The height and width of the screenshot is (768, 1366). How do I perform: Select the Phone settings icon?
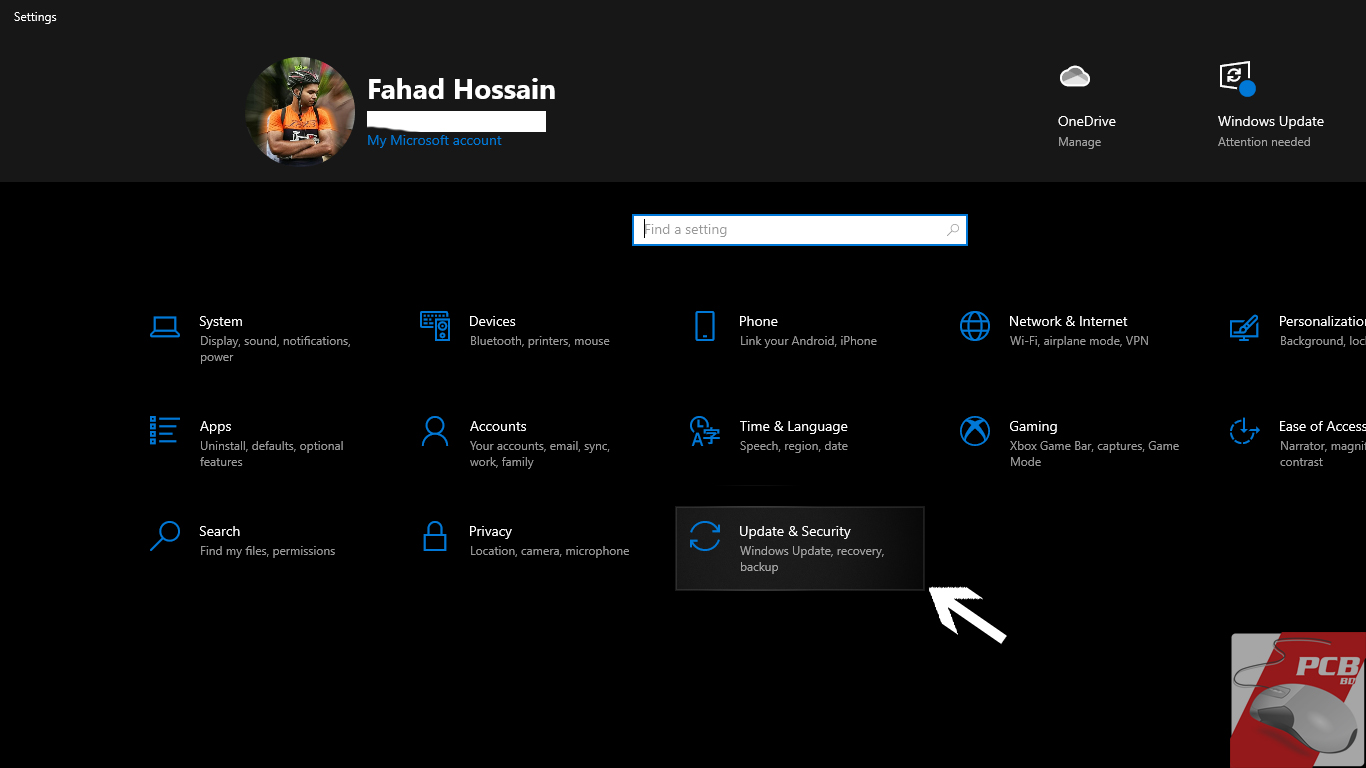[705, 326]
